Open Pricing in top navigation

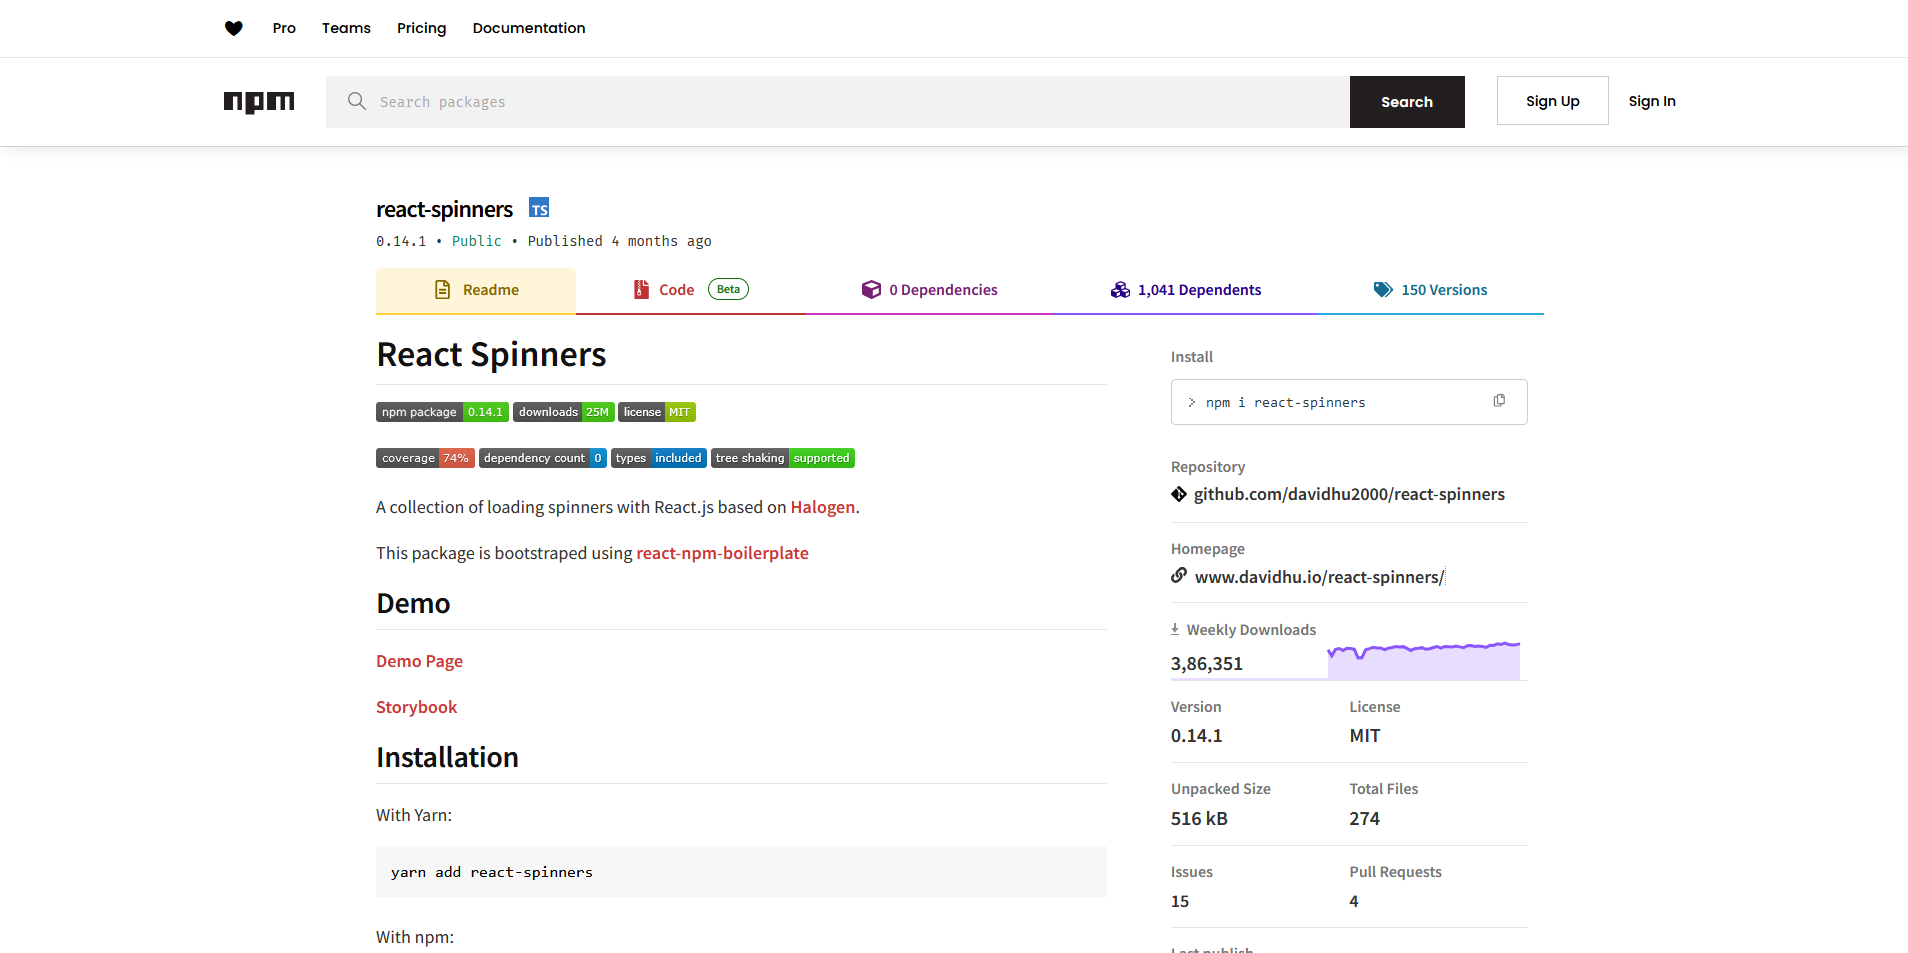[x=421, y=28]
